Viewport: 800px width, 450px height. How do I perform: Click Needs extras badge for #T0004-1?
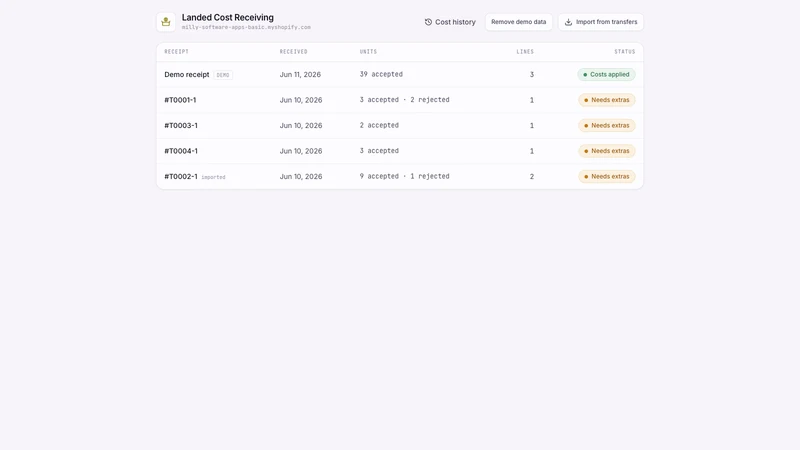(607, 151)
